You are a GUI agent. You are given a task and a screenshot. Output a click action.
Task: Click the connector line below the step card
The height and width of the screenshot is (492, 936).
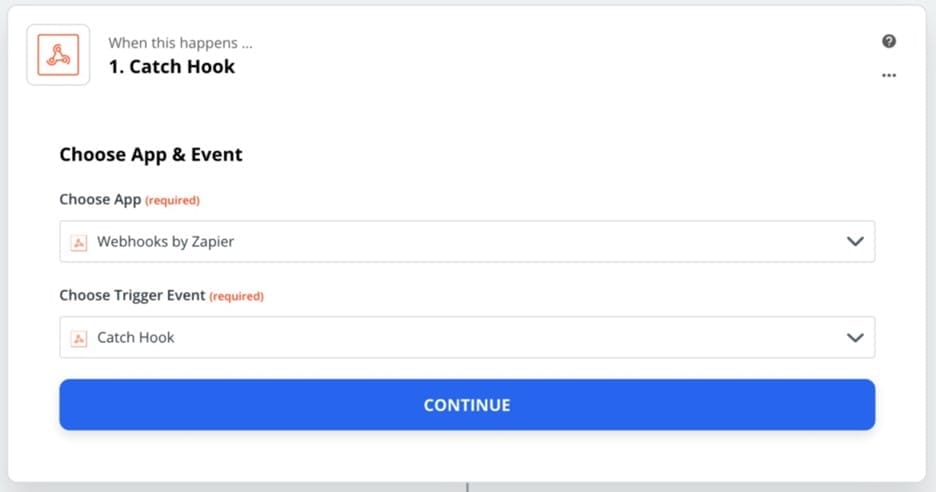467,487
